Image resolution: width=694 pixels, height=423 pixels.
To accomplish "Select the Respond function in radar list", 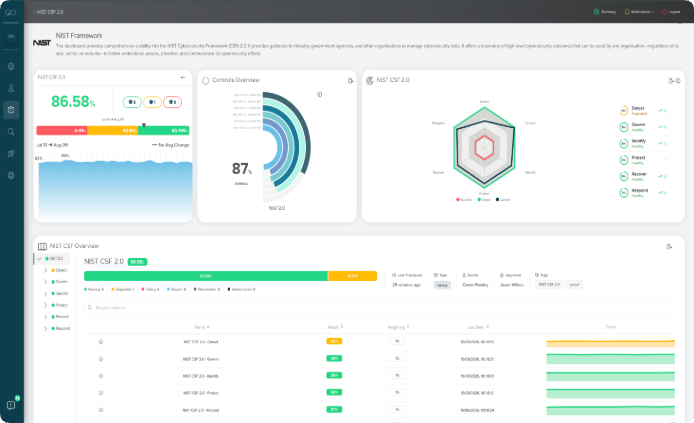I will [643, 192].
